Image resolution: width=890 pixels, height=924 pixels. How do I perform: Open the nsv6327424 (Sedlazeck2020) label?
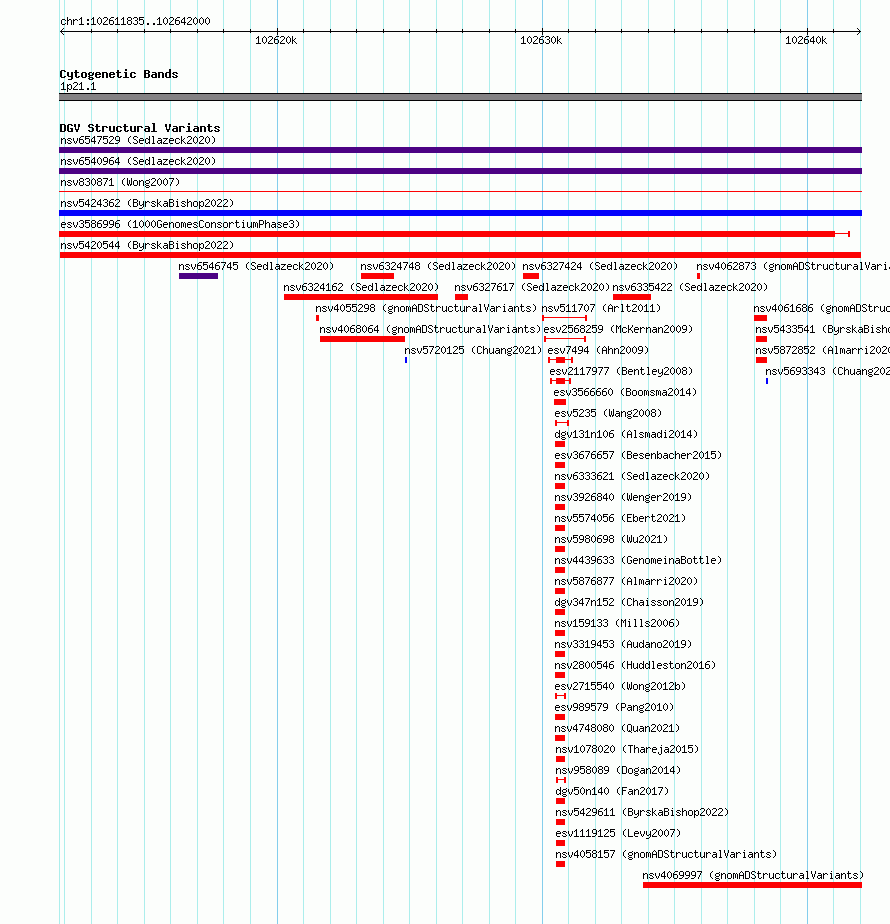(x=600, y=266)
